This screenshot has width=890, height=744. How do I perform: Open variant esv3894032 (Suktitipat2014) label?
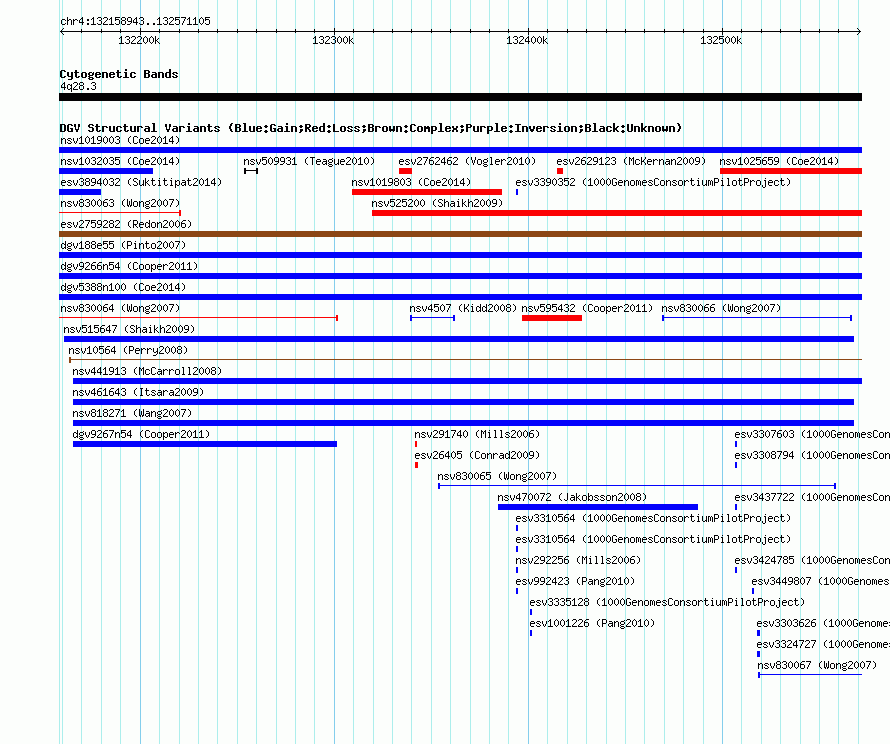pyautogui.click(x=141, y=182)
